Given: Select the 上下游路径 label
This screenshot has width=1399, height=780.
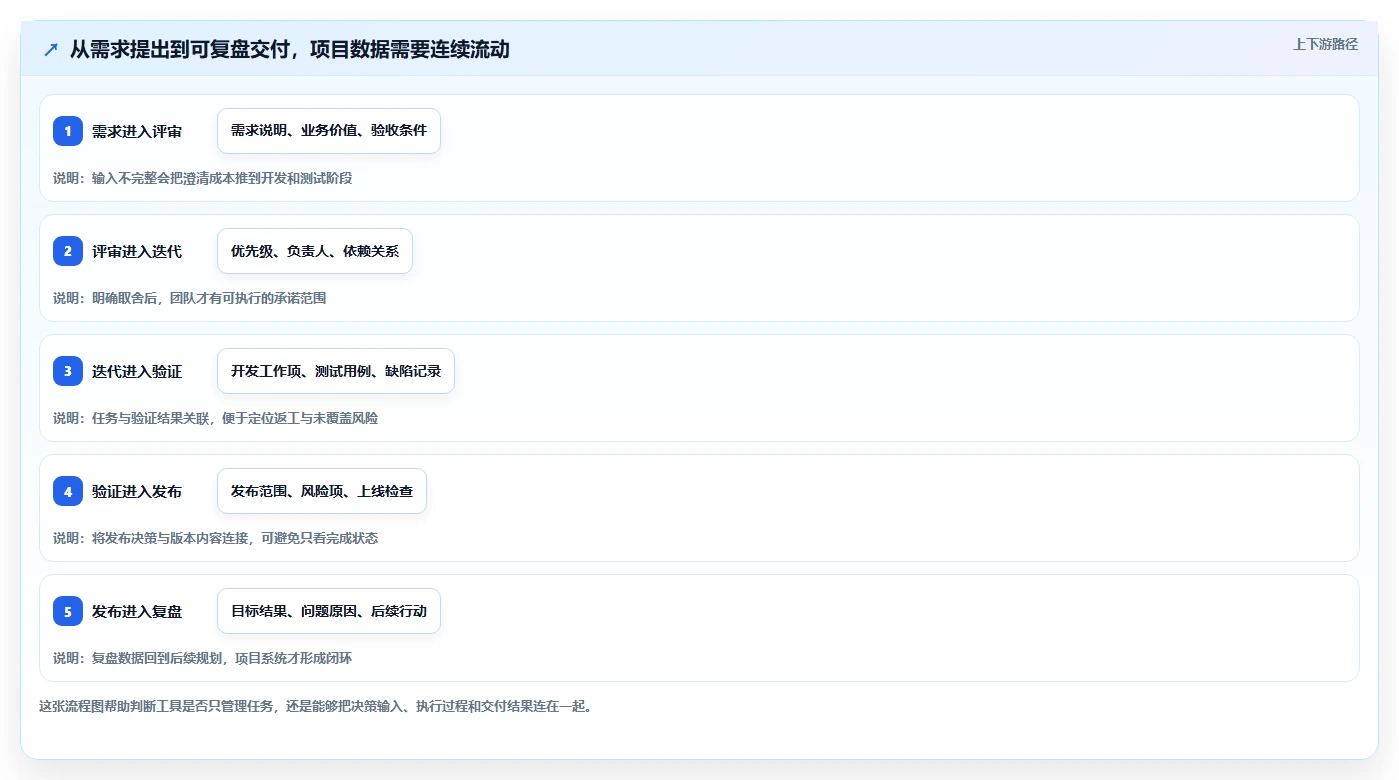Looking at the screenshot, I should pos(1325,44).
